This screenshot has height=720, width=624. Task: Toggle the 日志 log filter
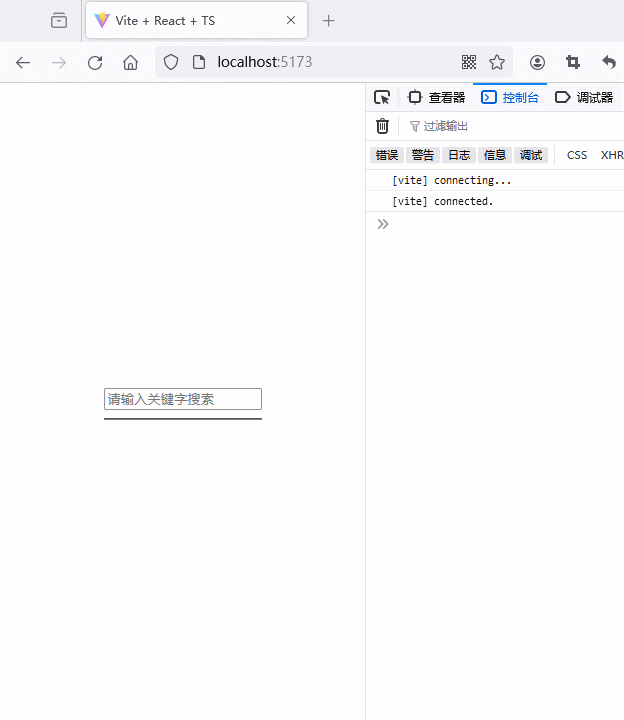point(459,155)
